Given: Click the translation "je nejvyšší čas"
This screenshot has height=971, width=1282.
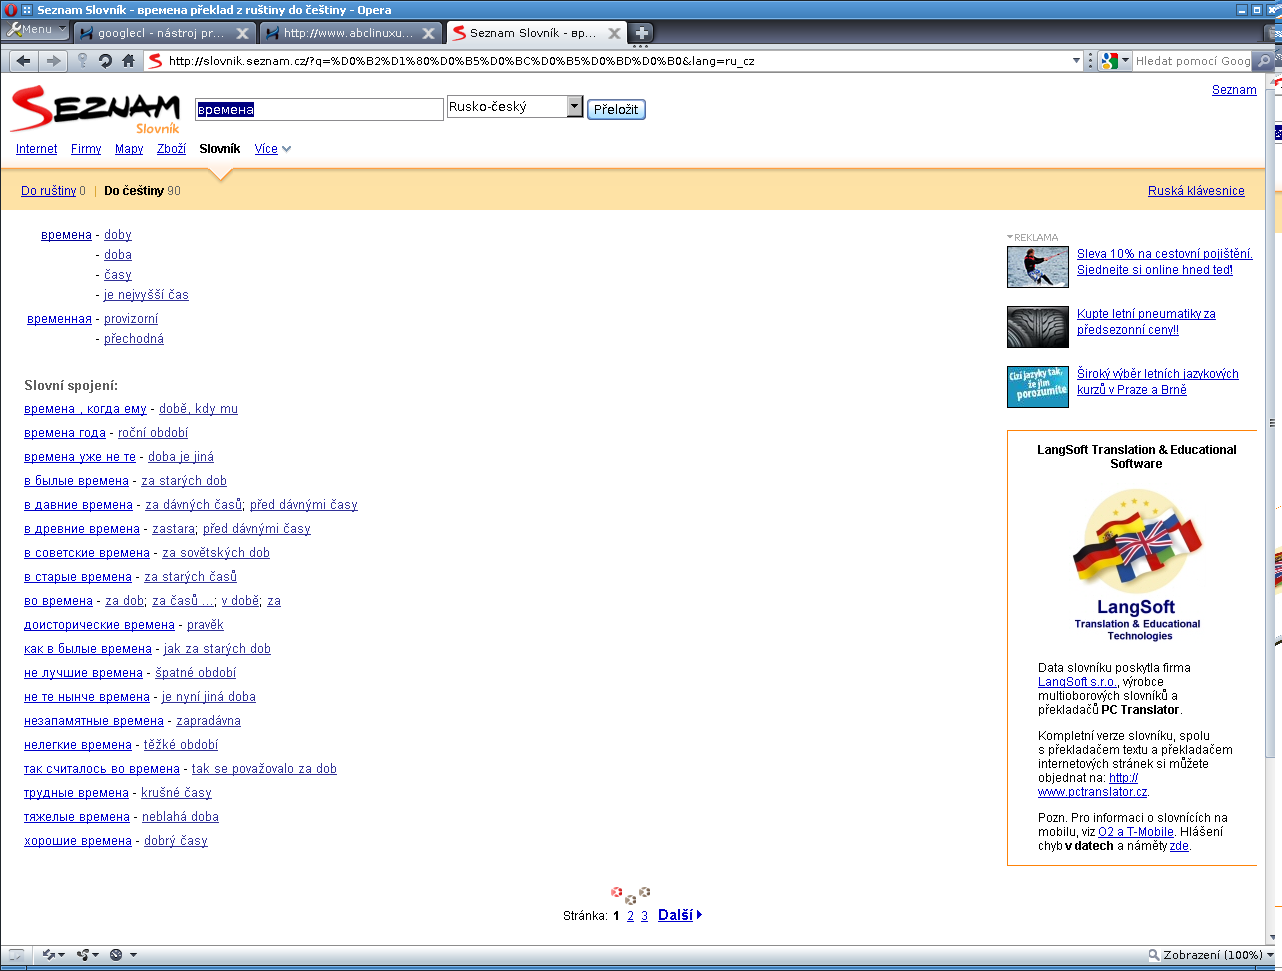Looking at the screenshot, I should (x=146, y=295).
